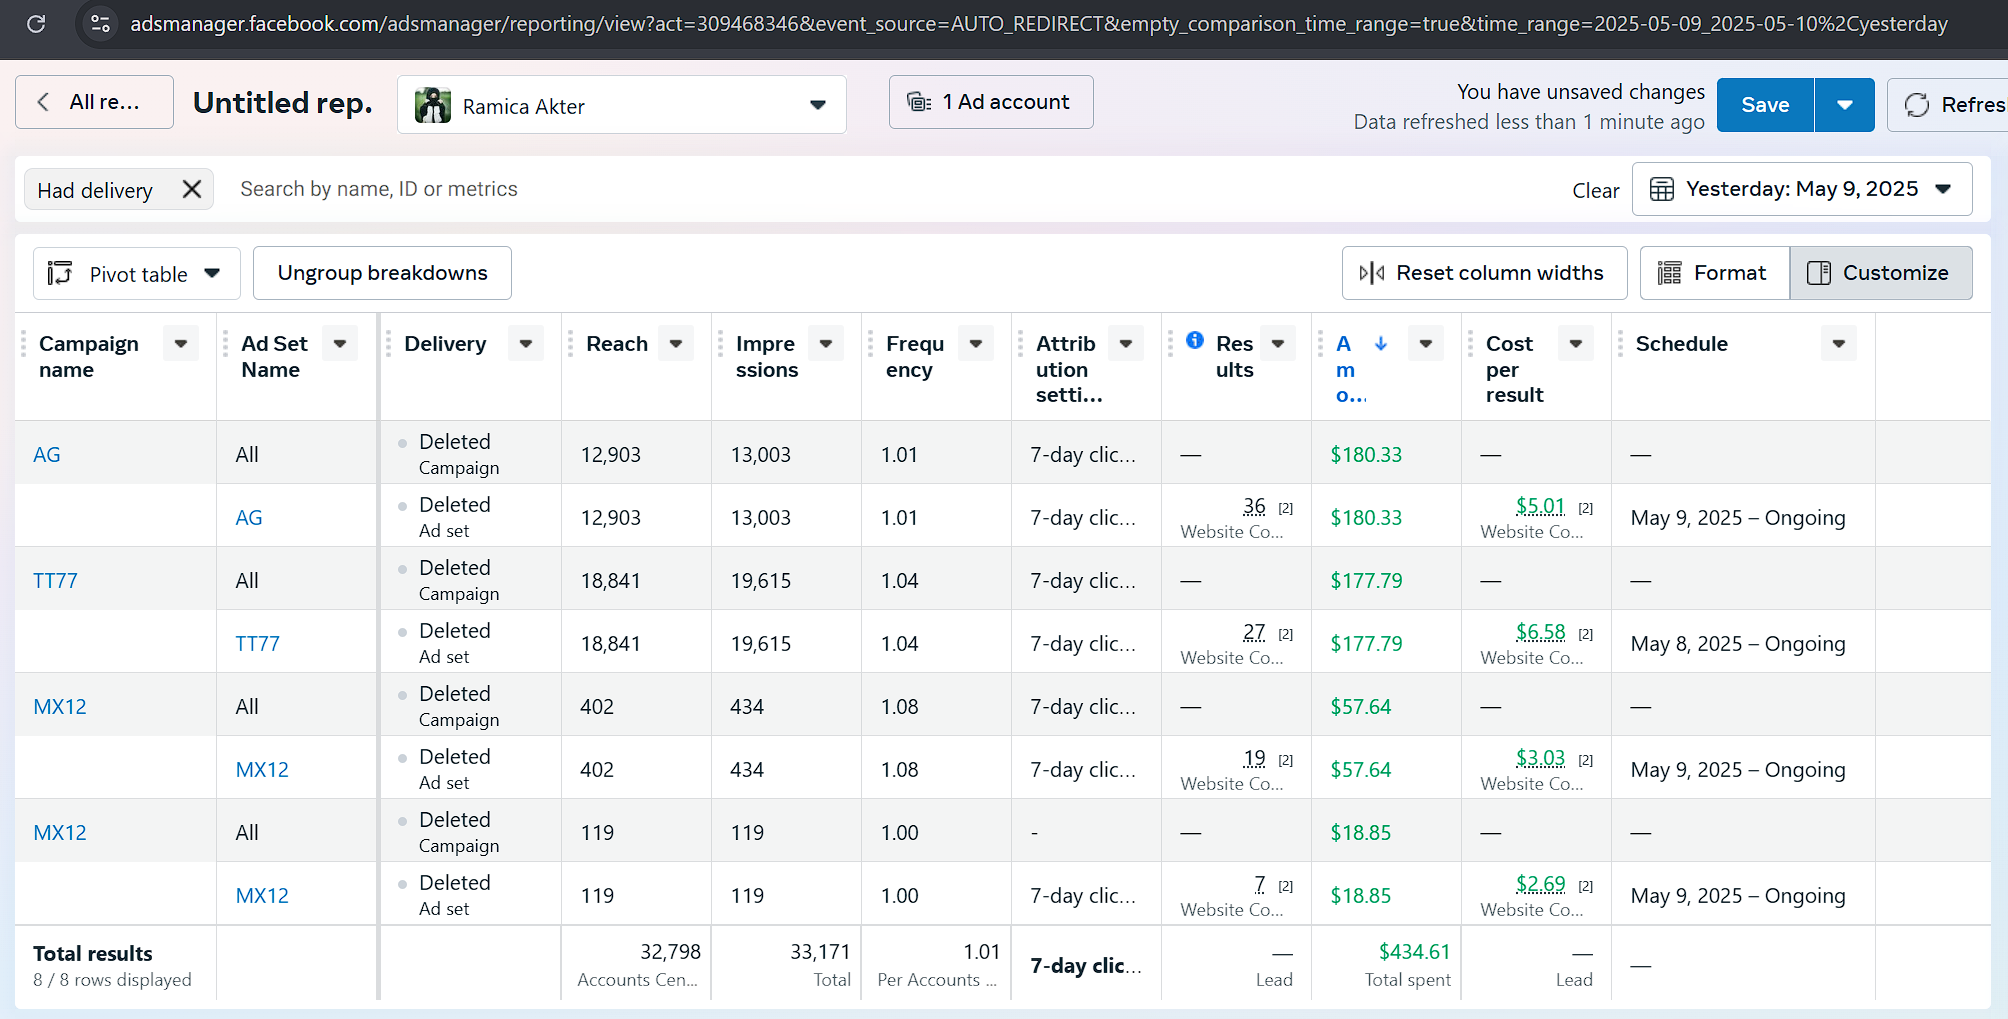Click the 1 Ad account selector
The width and height of the screenshot is (2008, 1019).
pos(990,102)
